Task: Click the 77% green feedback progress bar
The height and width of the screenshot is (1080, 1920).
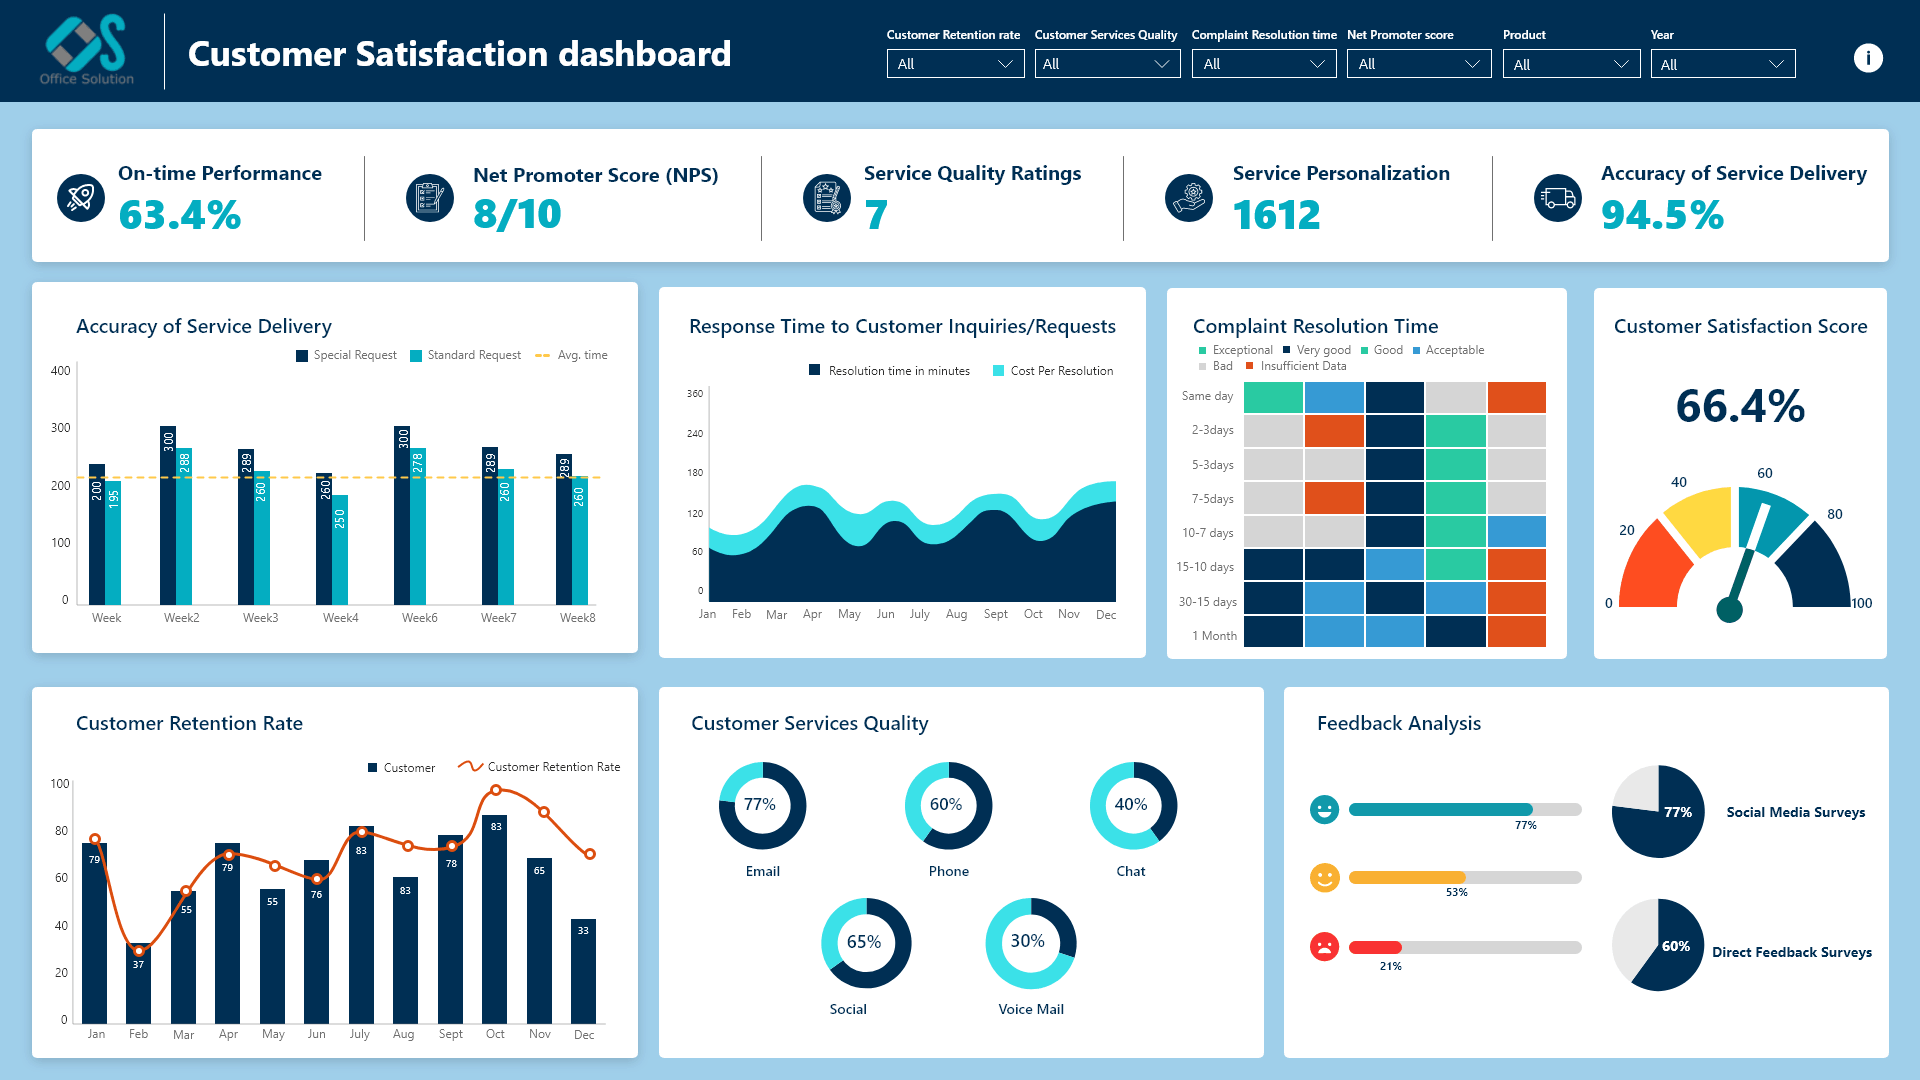Action: 1440,809
